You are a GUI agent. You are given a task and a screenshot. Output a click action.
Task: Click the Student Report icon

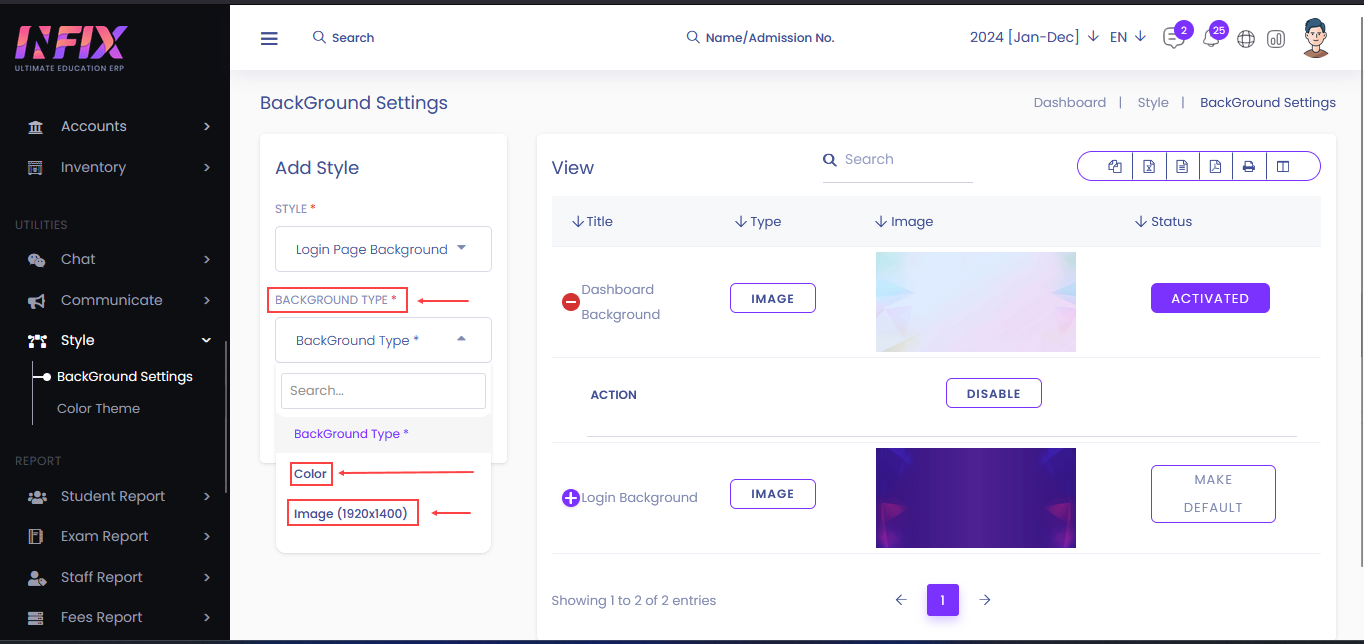click(37, 497)
